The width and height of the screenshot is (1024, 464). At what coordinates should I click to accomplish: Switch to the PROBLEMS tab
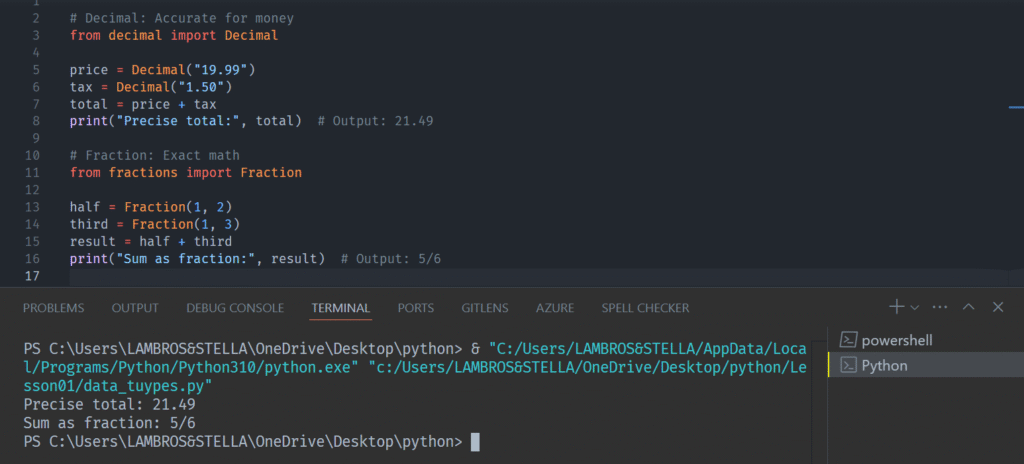(x=53, y=308)
